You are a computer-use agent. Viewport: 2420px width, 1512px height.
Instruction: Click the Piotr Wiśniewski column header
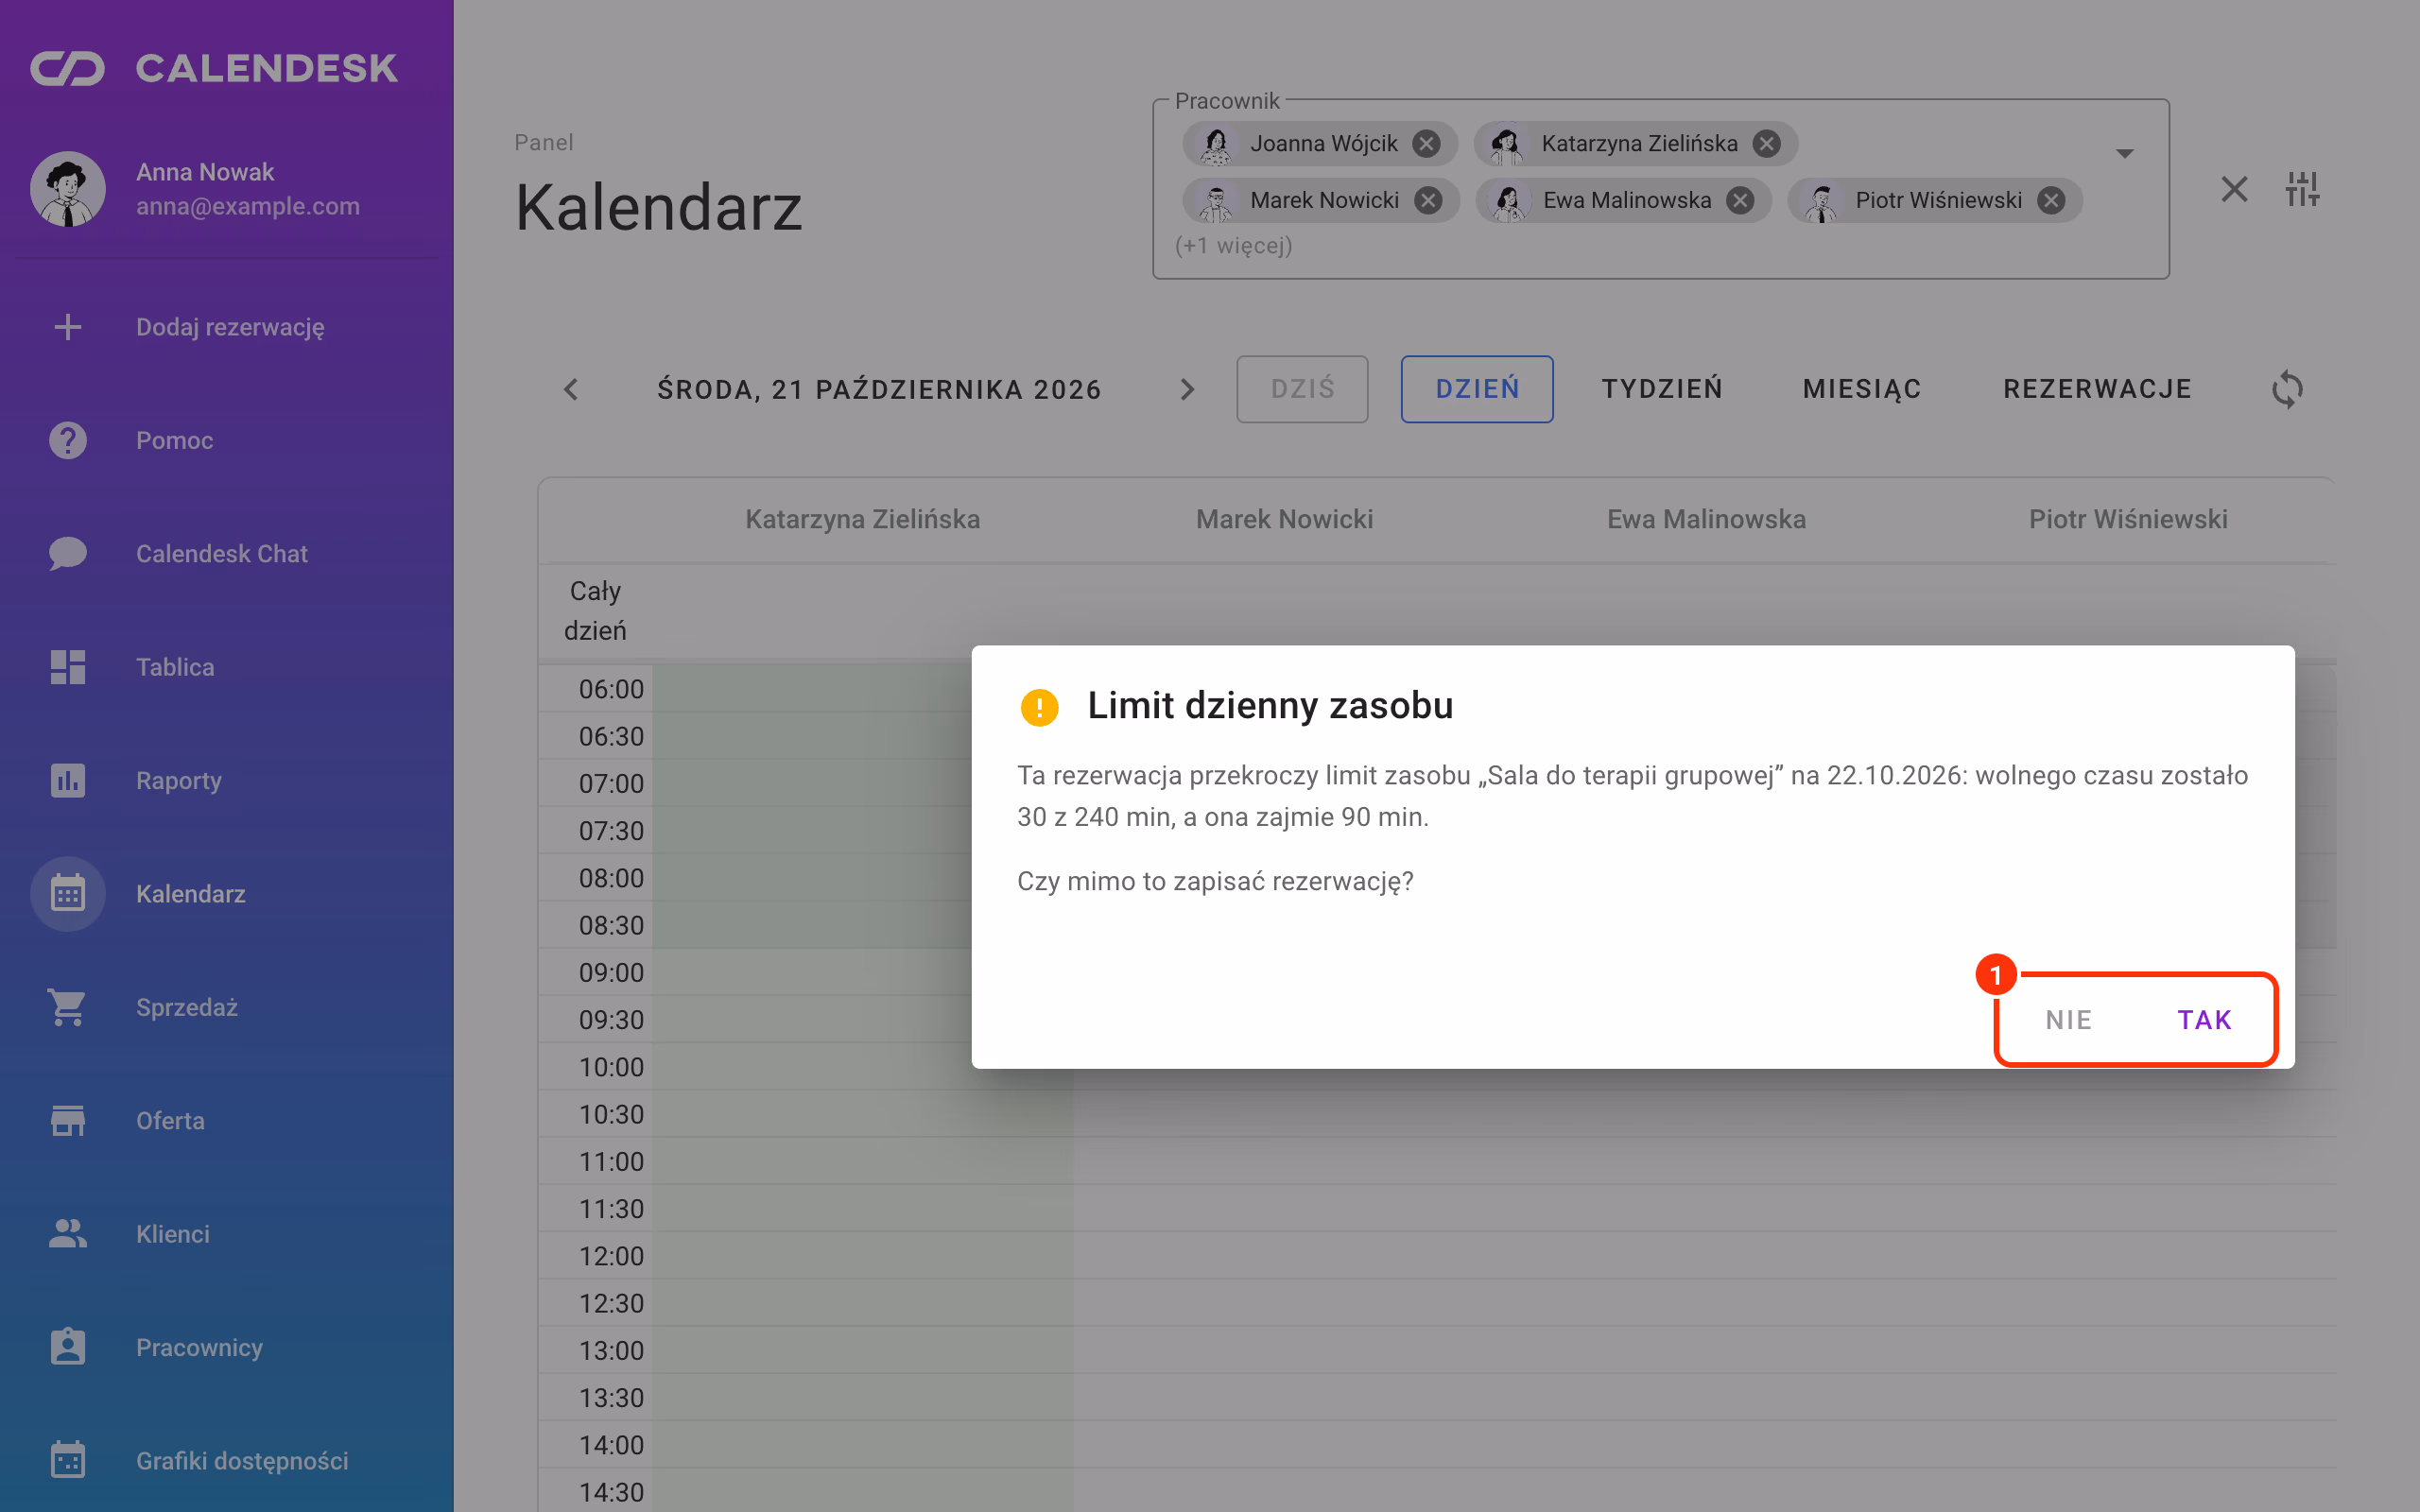click(2128, 519)
